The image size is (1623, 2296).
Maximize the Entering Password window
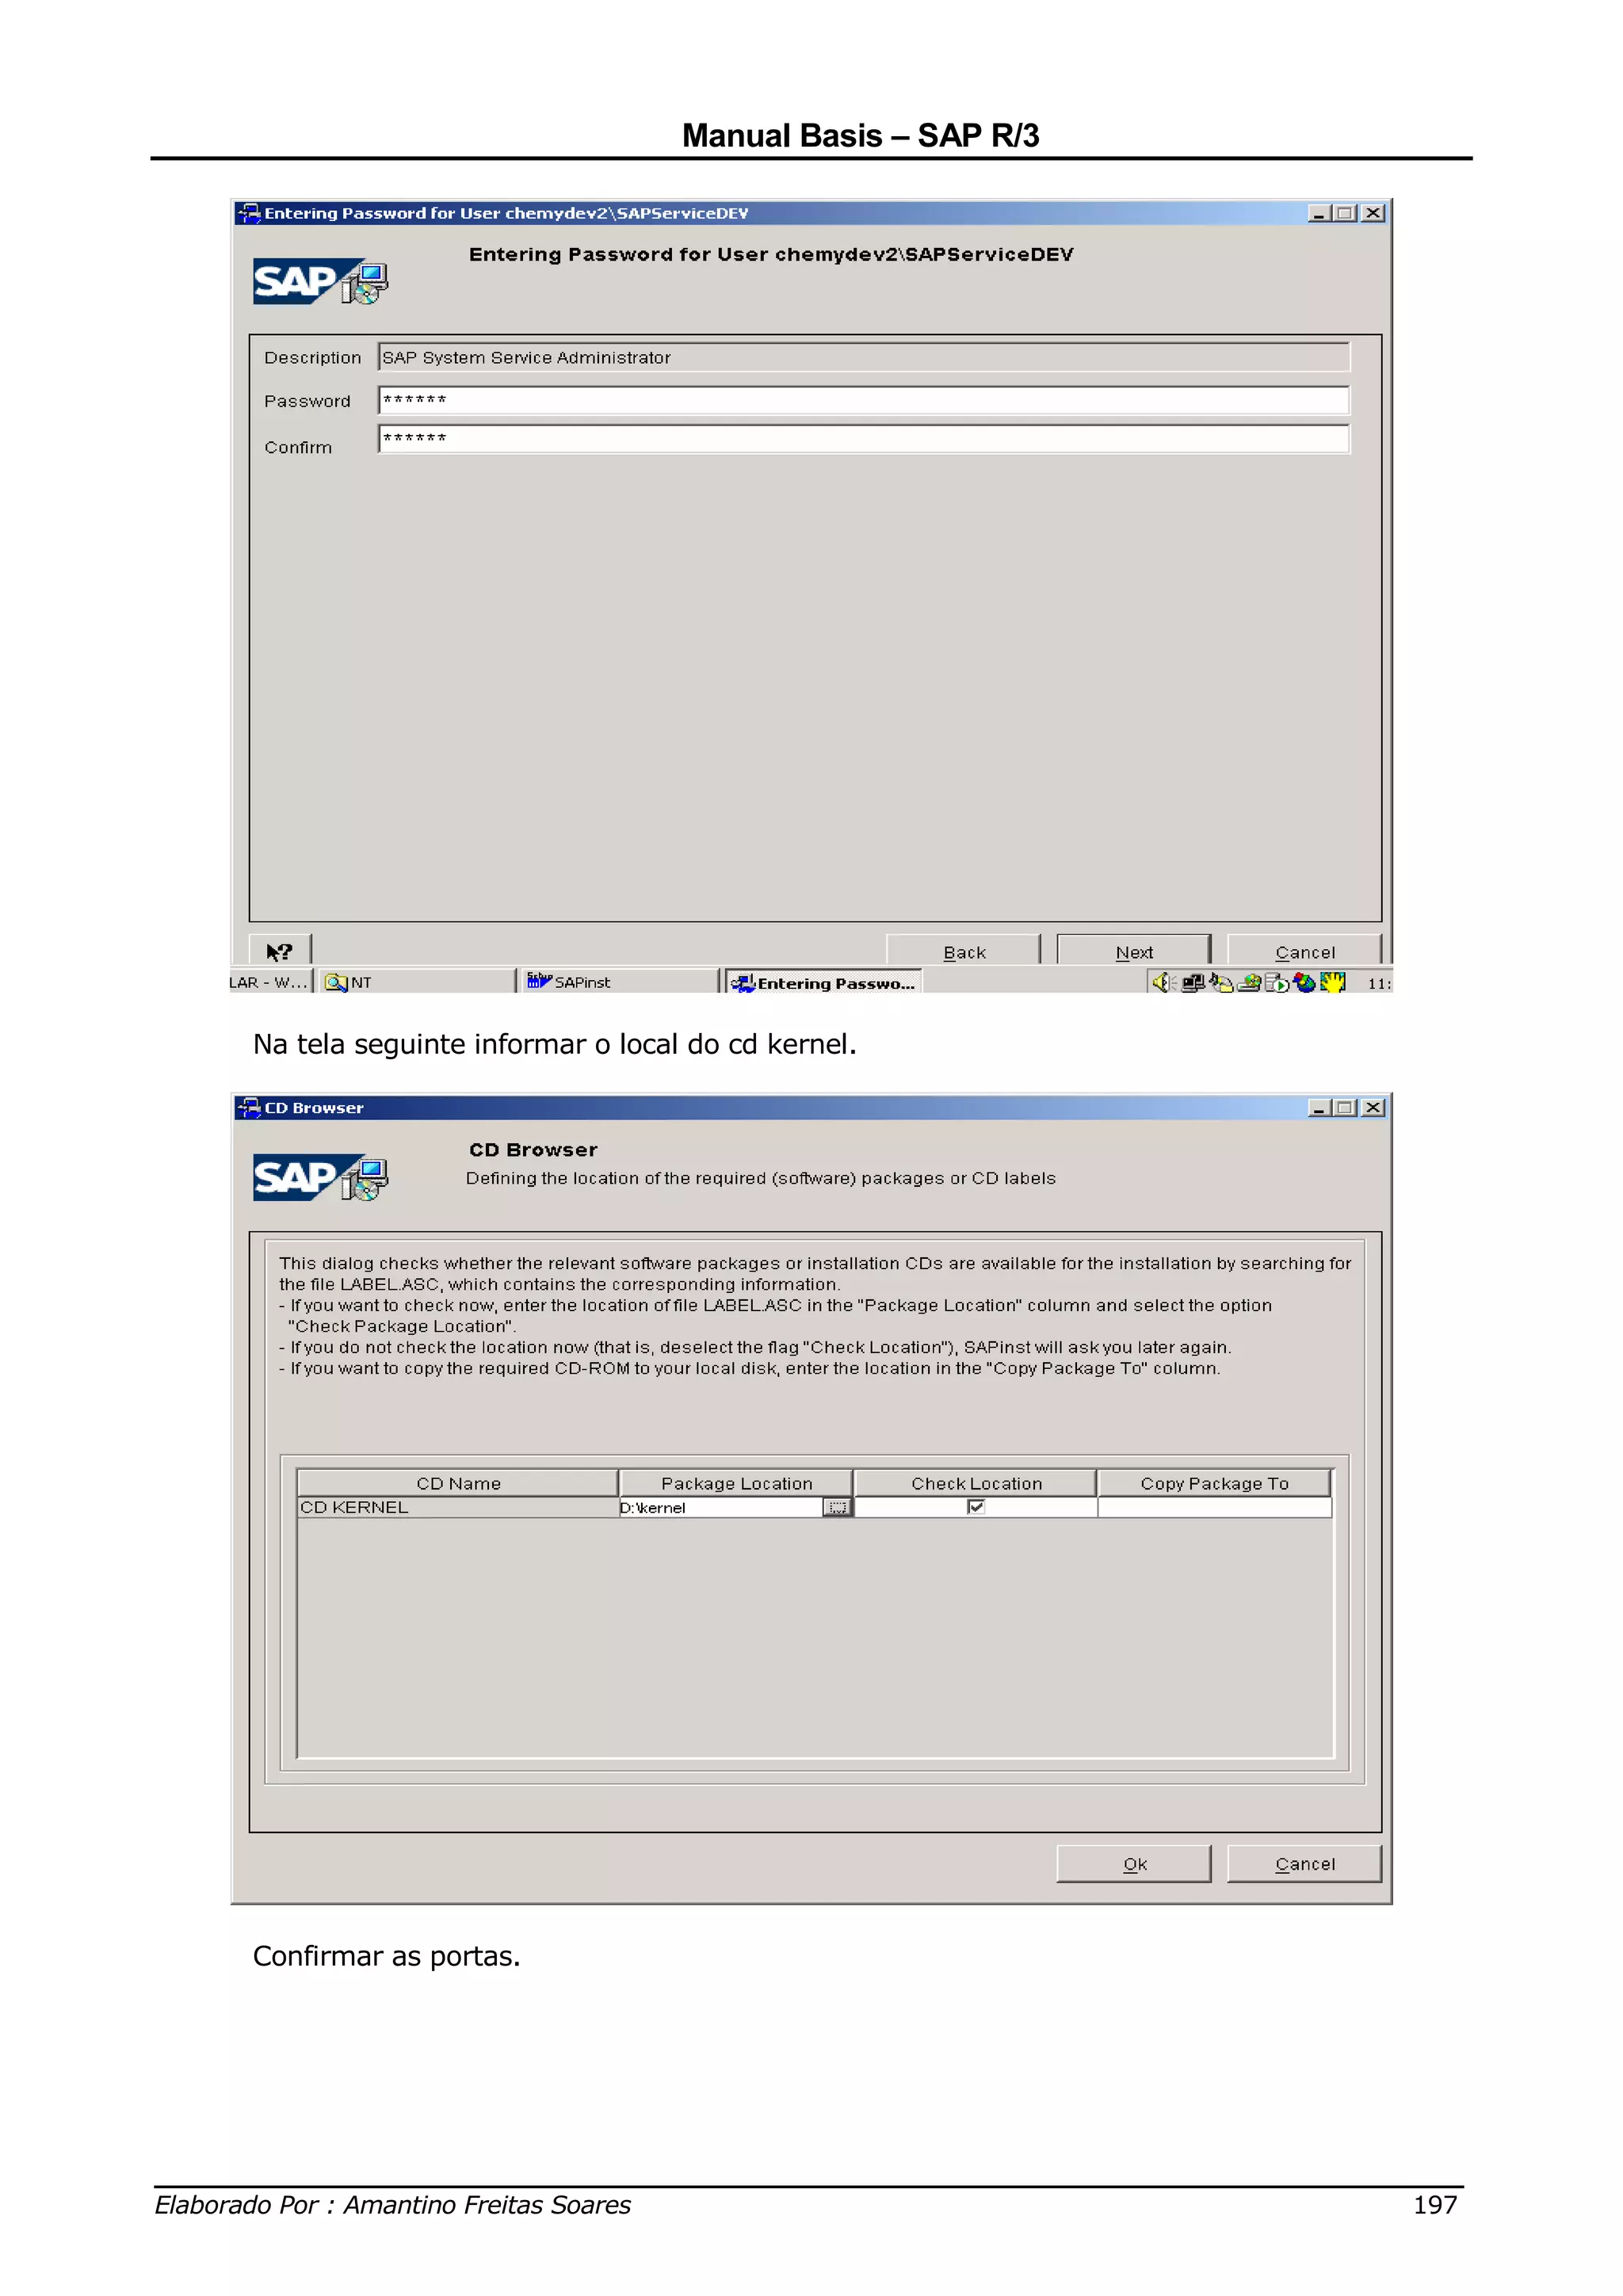1345,213
